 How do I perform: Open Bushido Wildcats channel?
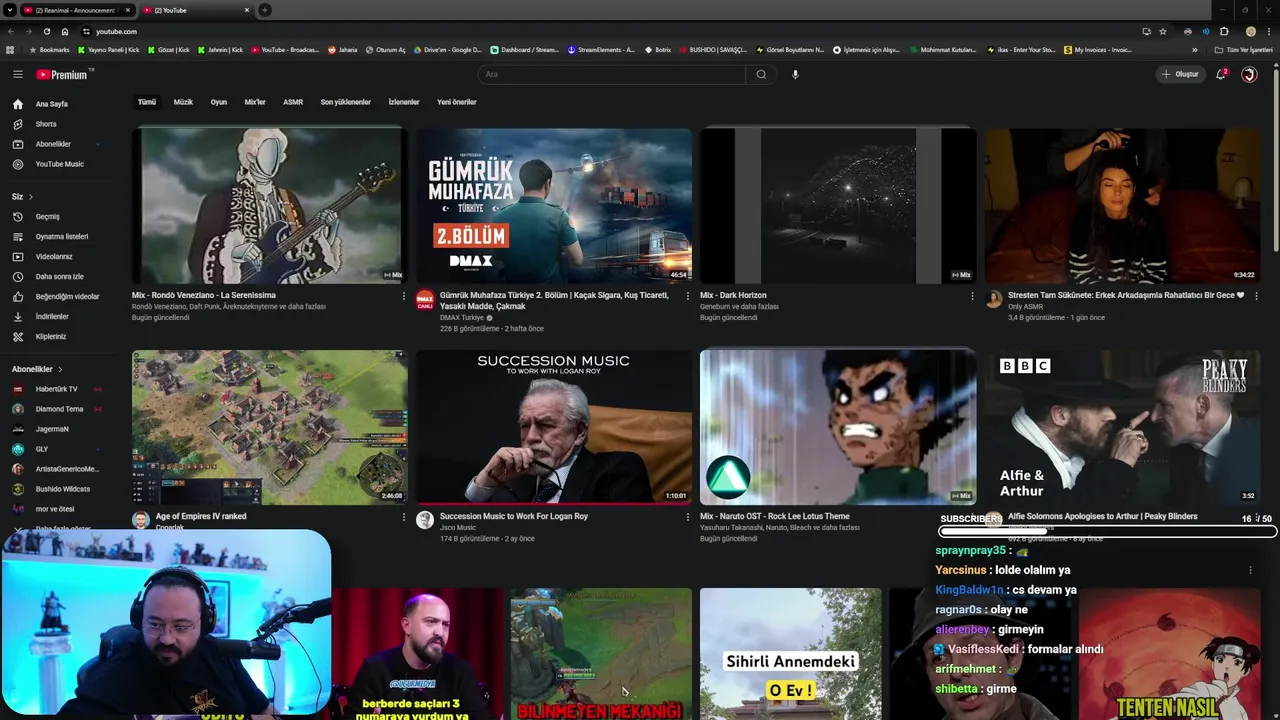(55, 489)
